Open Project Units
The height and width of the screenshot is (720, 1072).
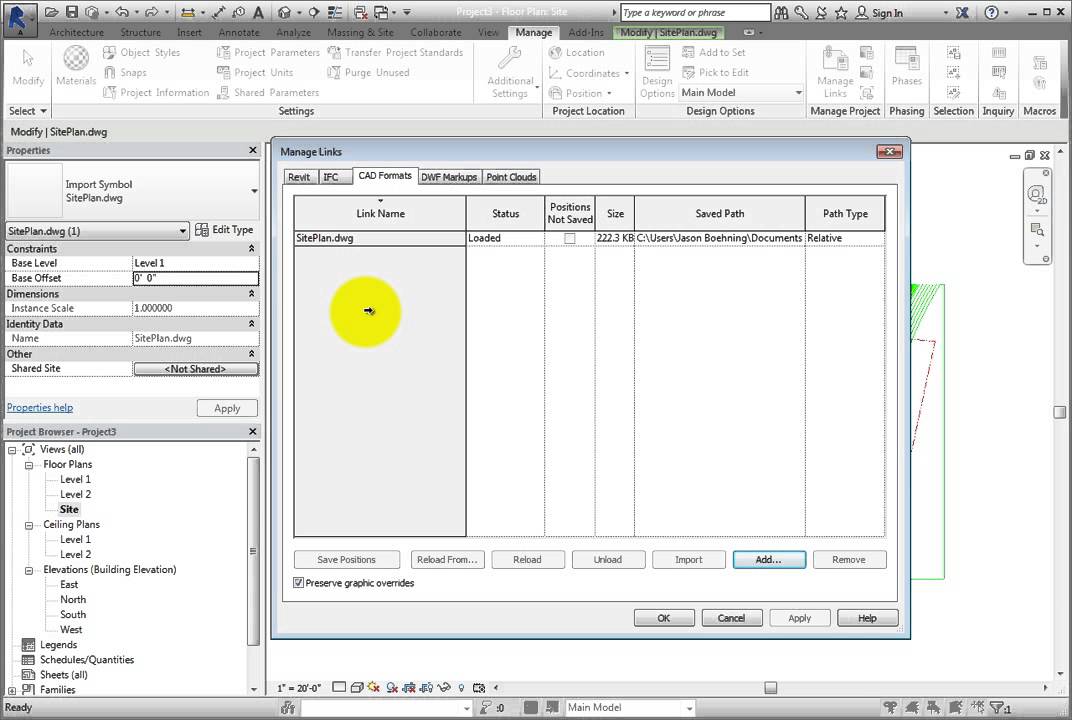coord(255,72)
